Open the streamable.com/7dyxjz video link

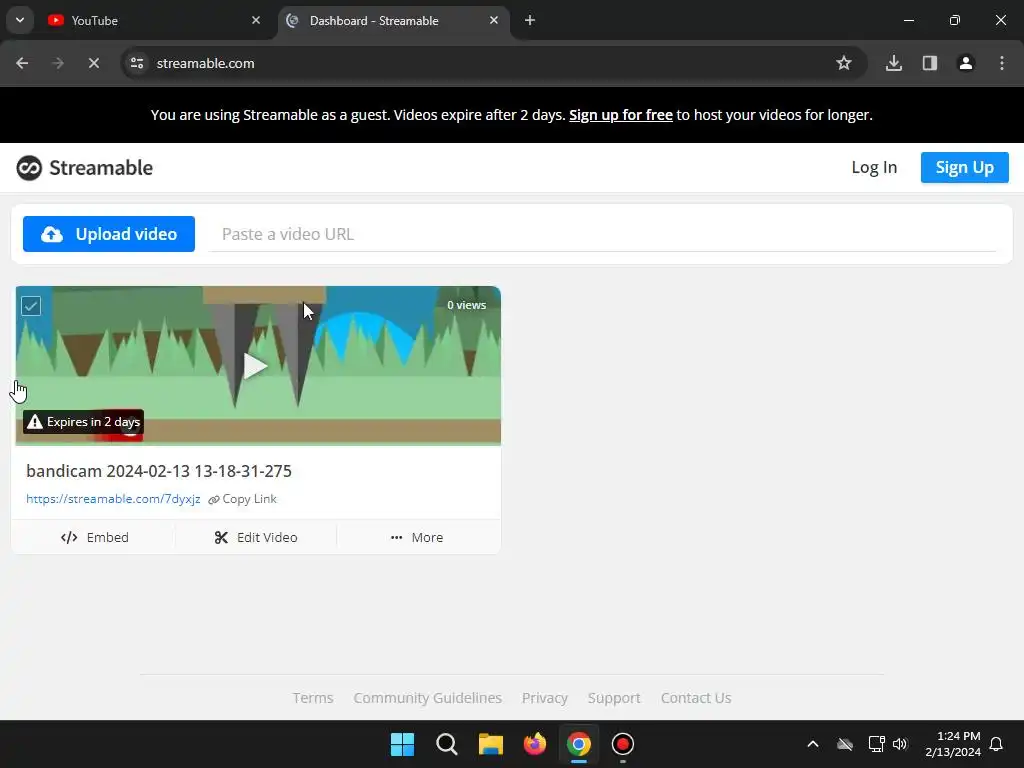point(113,499)
